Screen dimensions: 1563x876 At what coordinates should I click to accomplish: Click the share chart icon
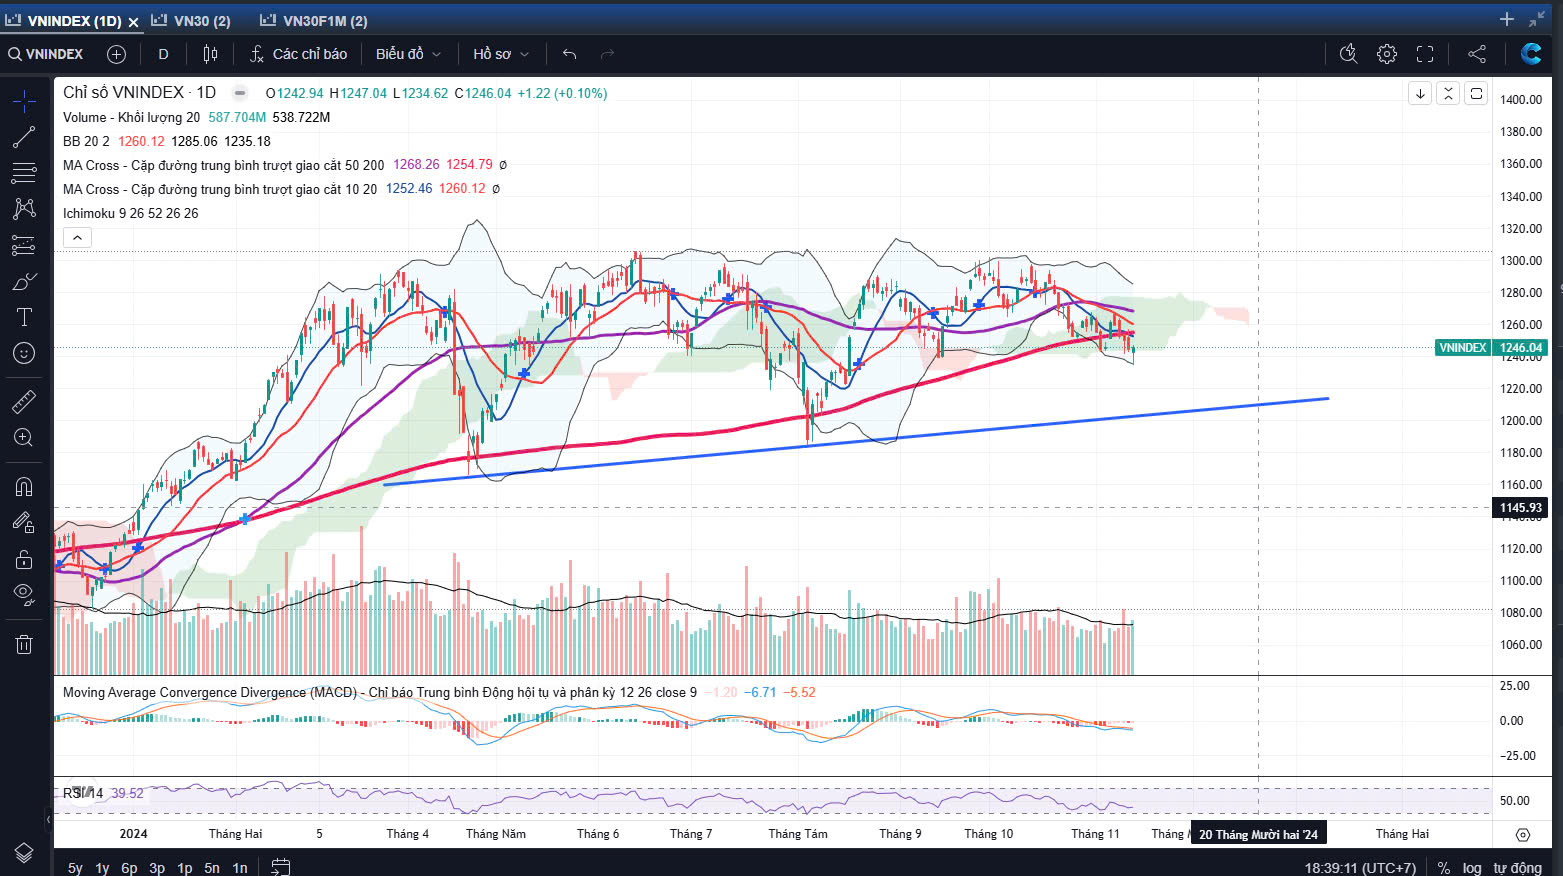1477,54
